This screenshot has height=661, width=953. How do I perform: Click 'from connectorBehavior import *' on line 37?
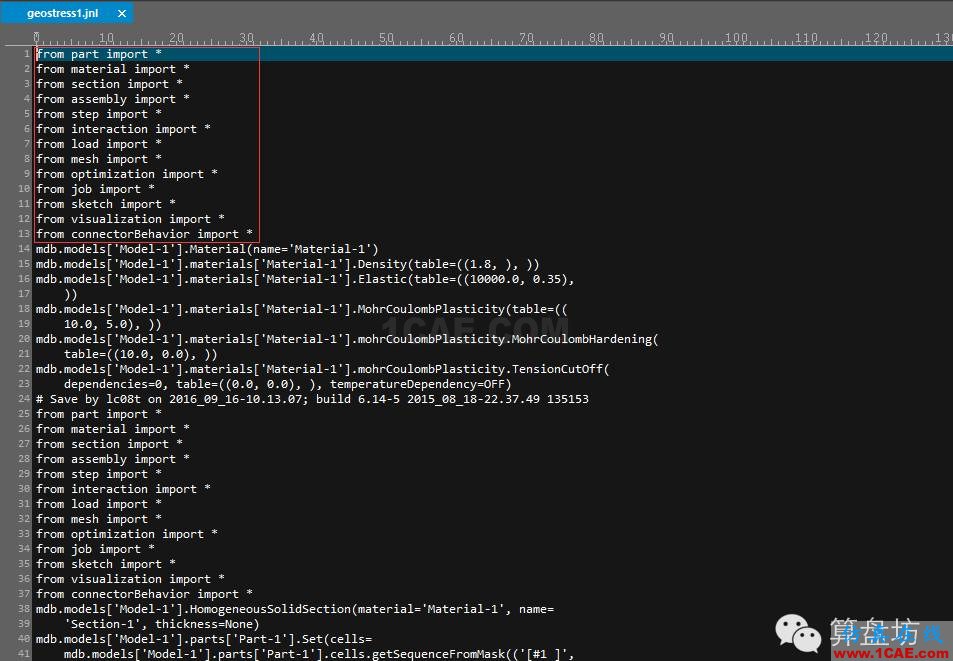[x=144, y=594]
